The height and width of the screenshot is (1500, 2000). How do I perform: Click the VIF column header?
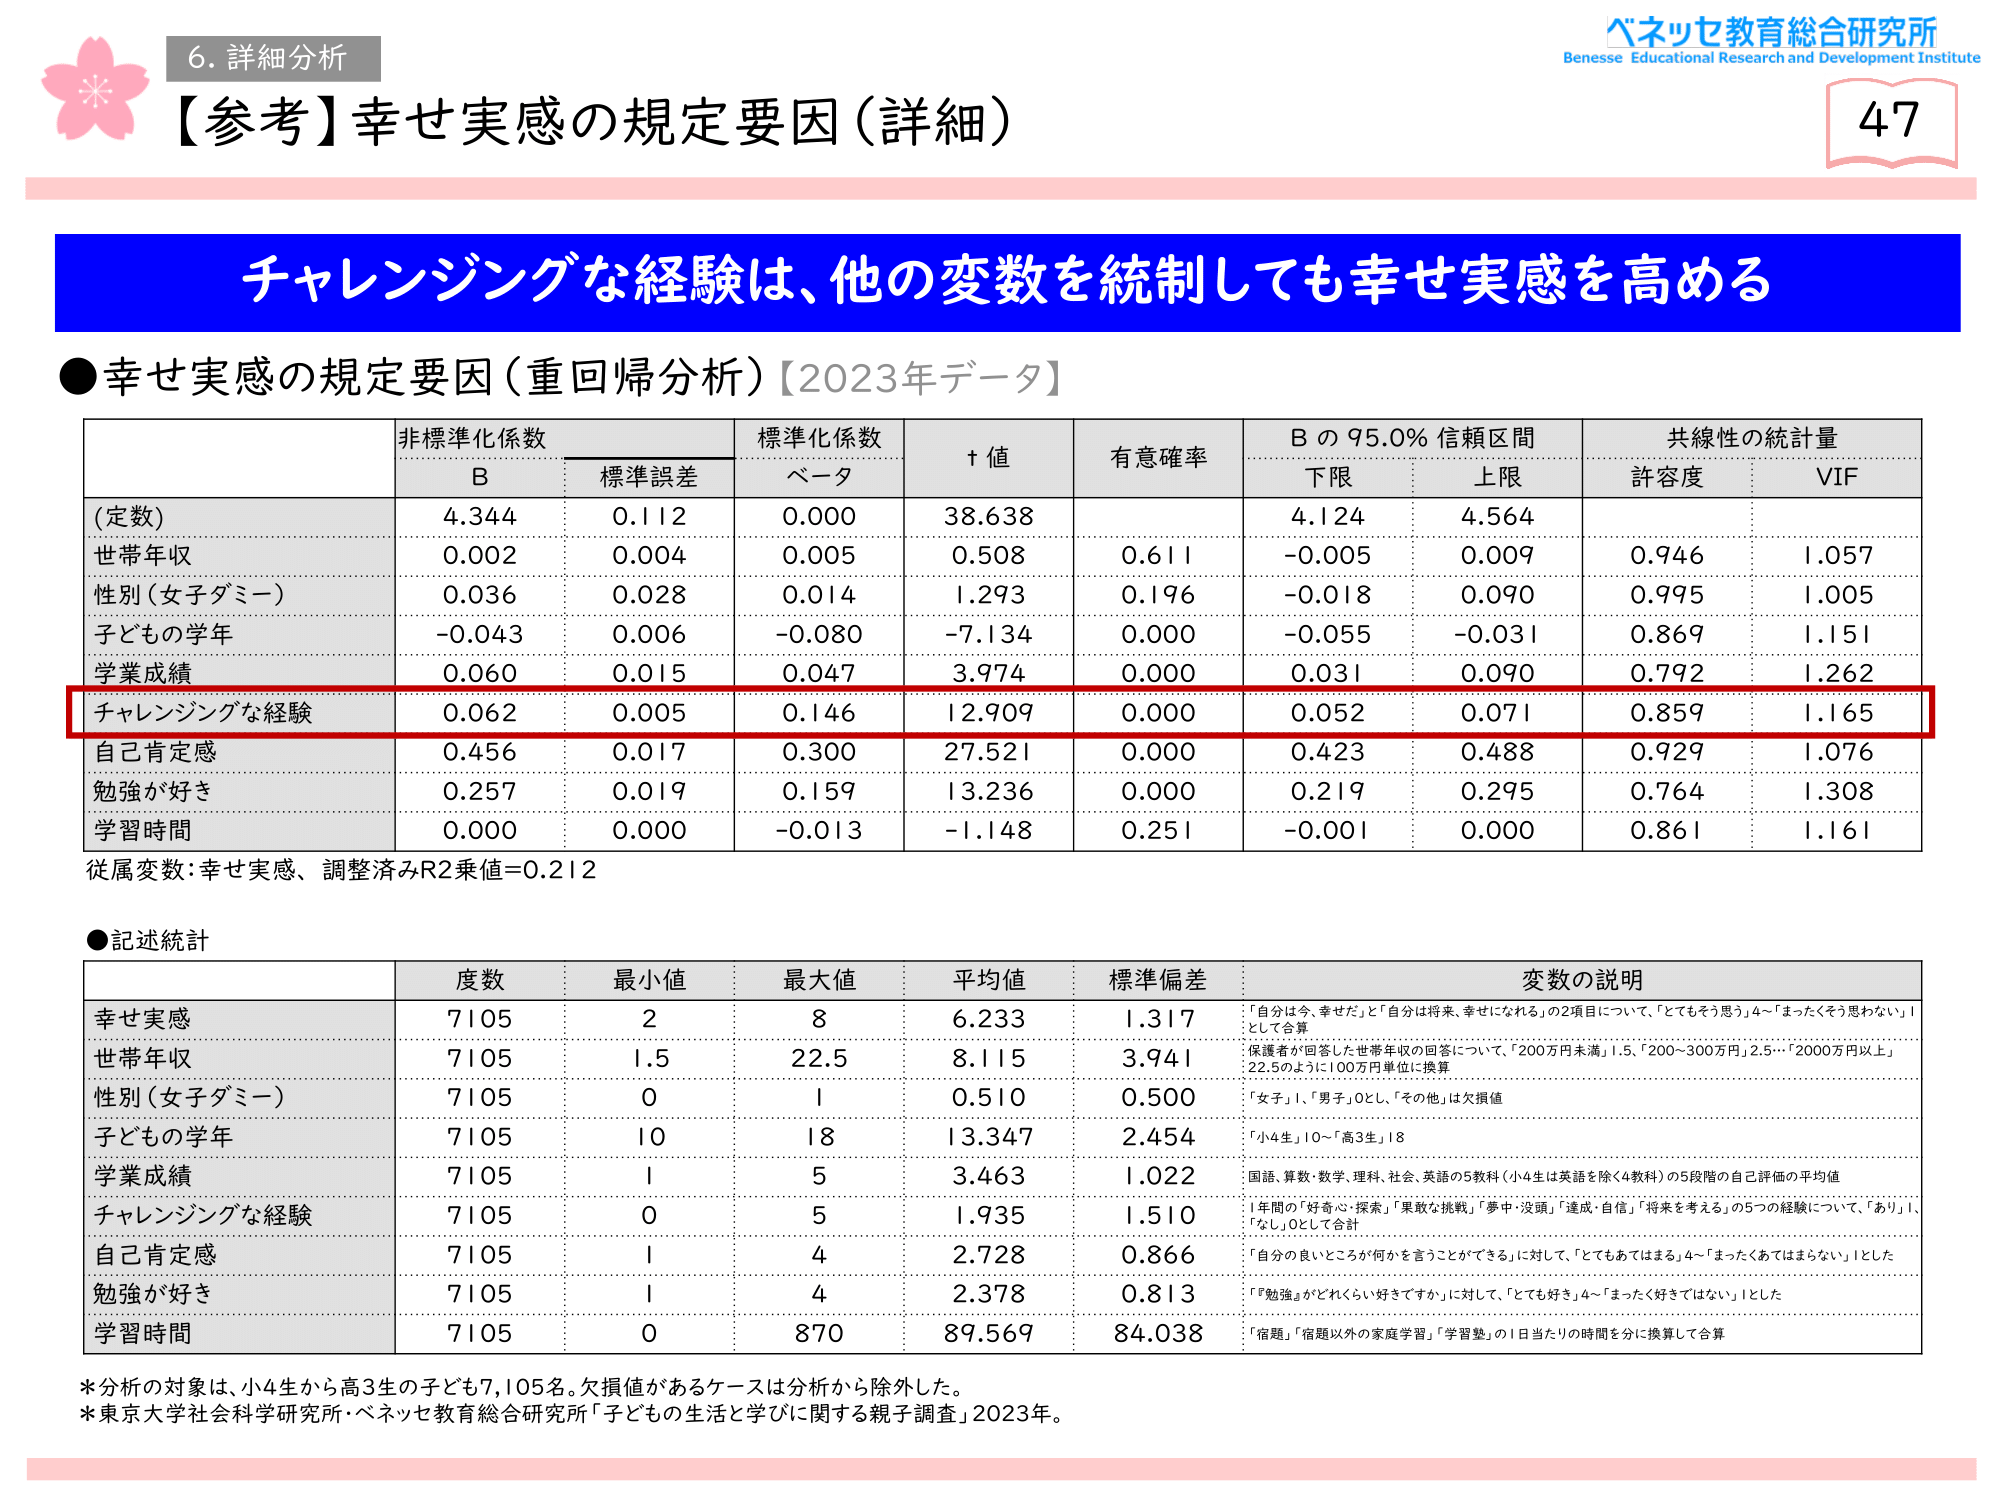[1835, 477]
